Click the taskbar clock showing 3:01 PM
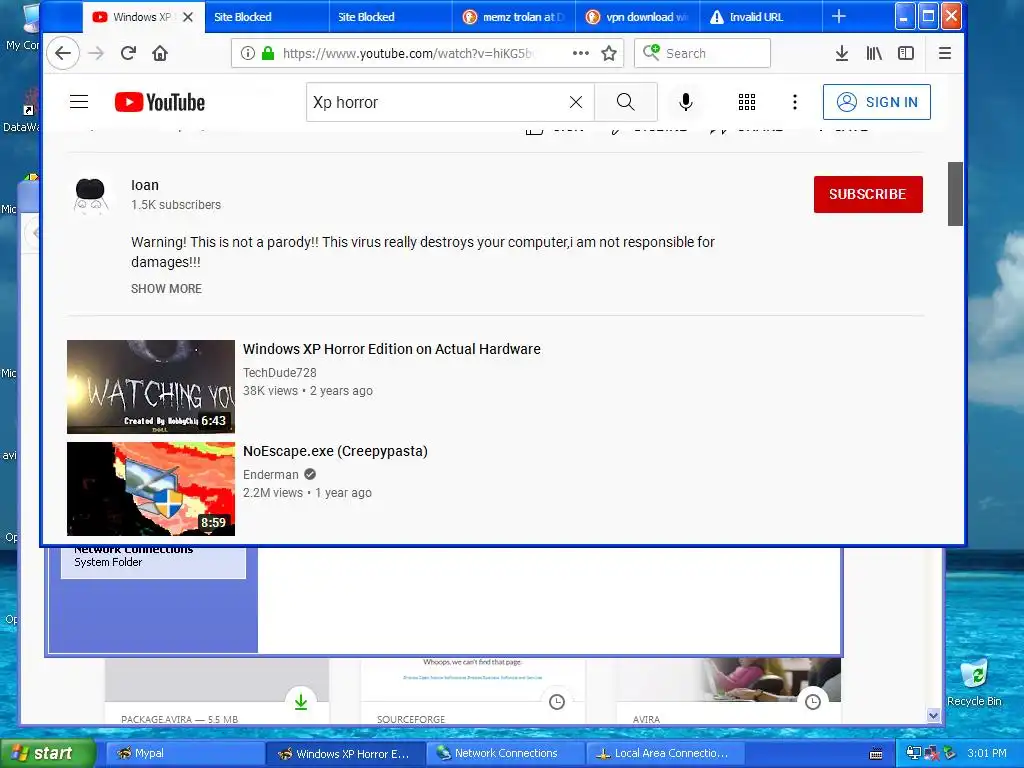Screen dimensions: 1024x768 (987, 753)
